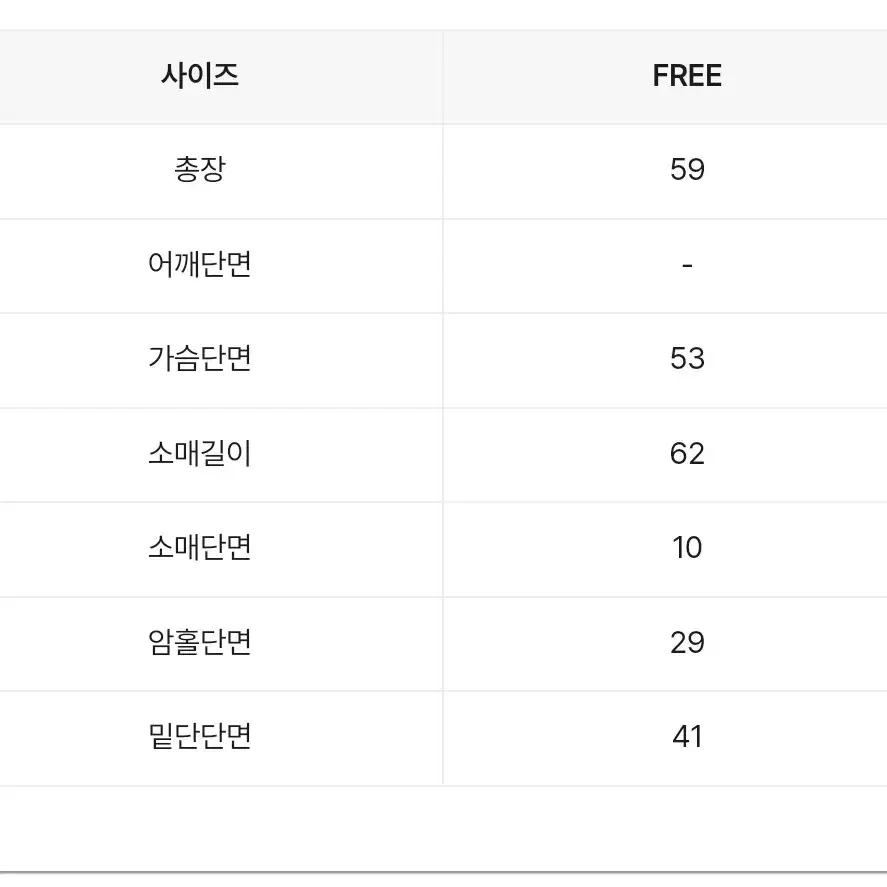Click the 밑단단면 value 41
This screenshot has width=887, height=887.
tap(687, 737)
